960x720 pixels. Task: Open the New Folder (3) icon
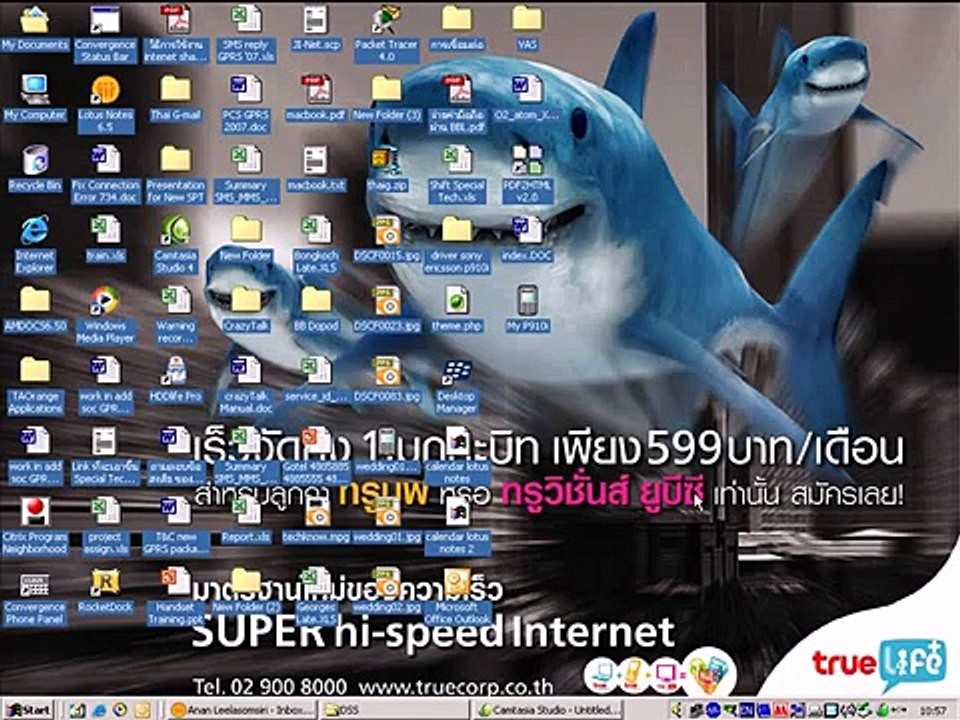pyautogui.click(x=386, y=99)
